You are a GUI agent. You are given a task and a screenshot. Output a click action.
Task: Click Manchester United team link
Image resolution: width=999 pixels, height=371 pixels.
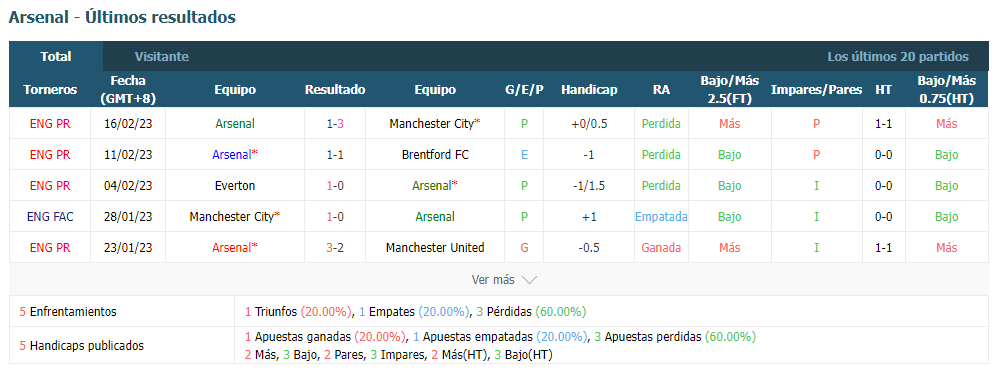[435, 248]
